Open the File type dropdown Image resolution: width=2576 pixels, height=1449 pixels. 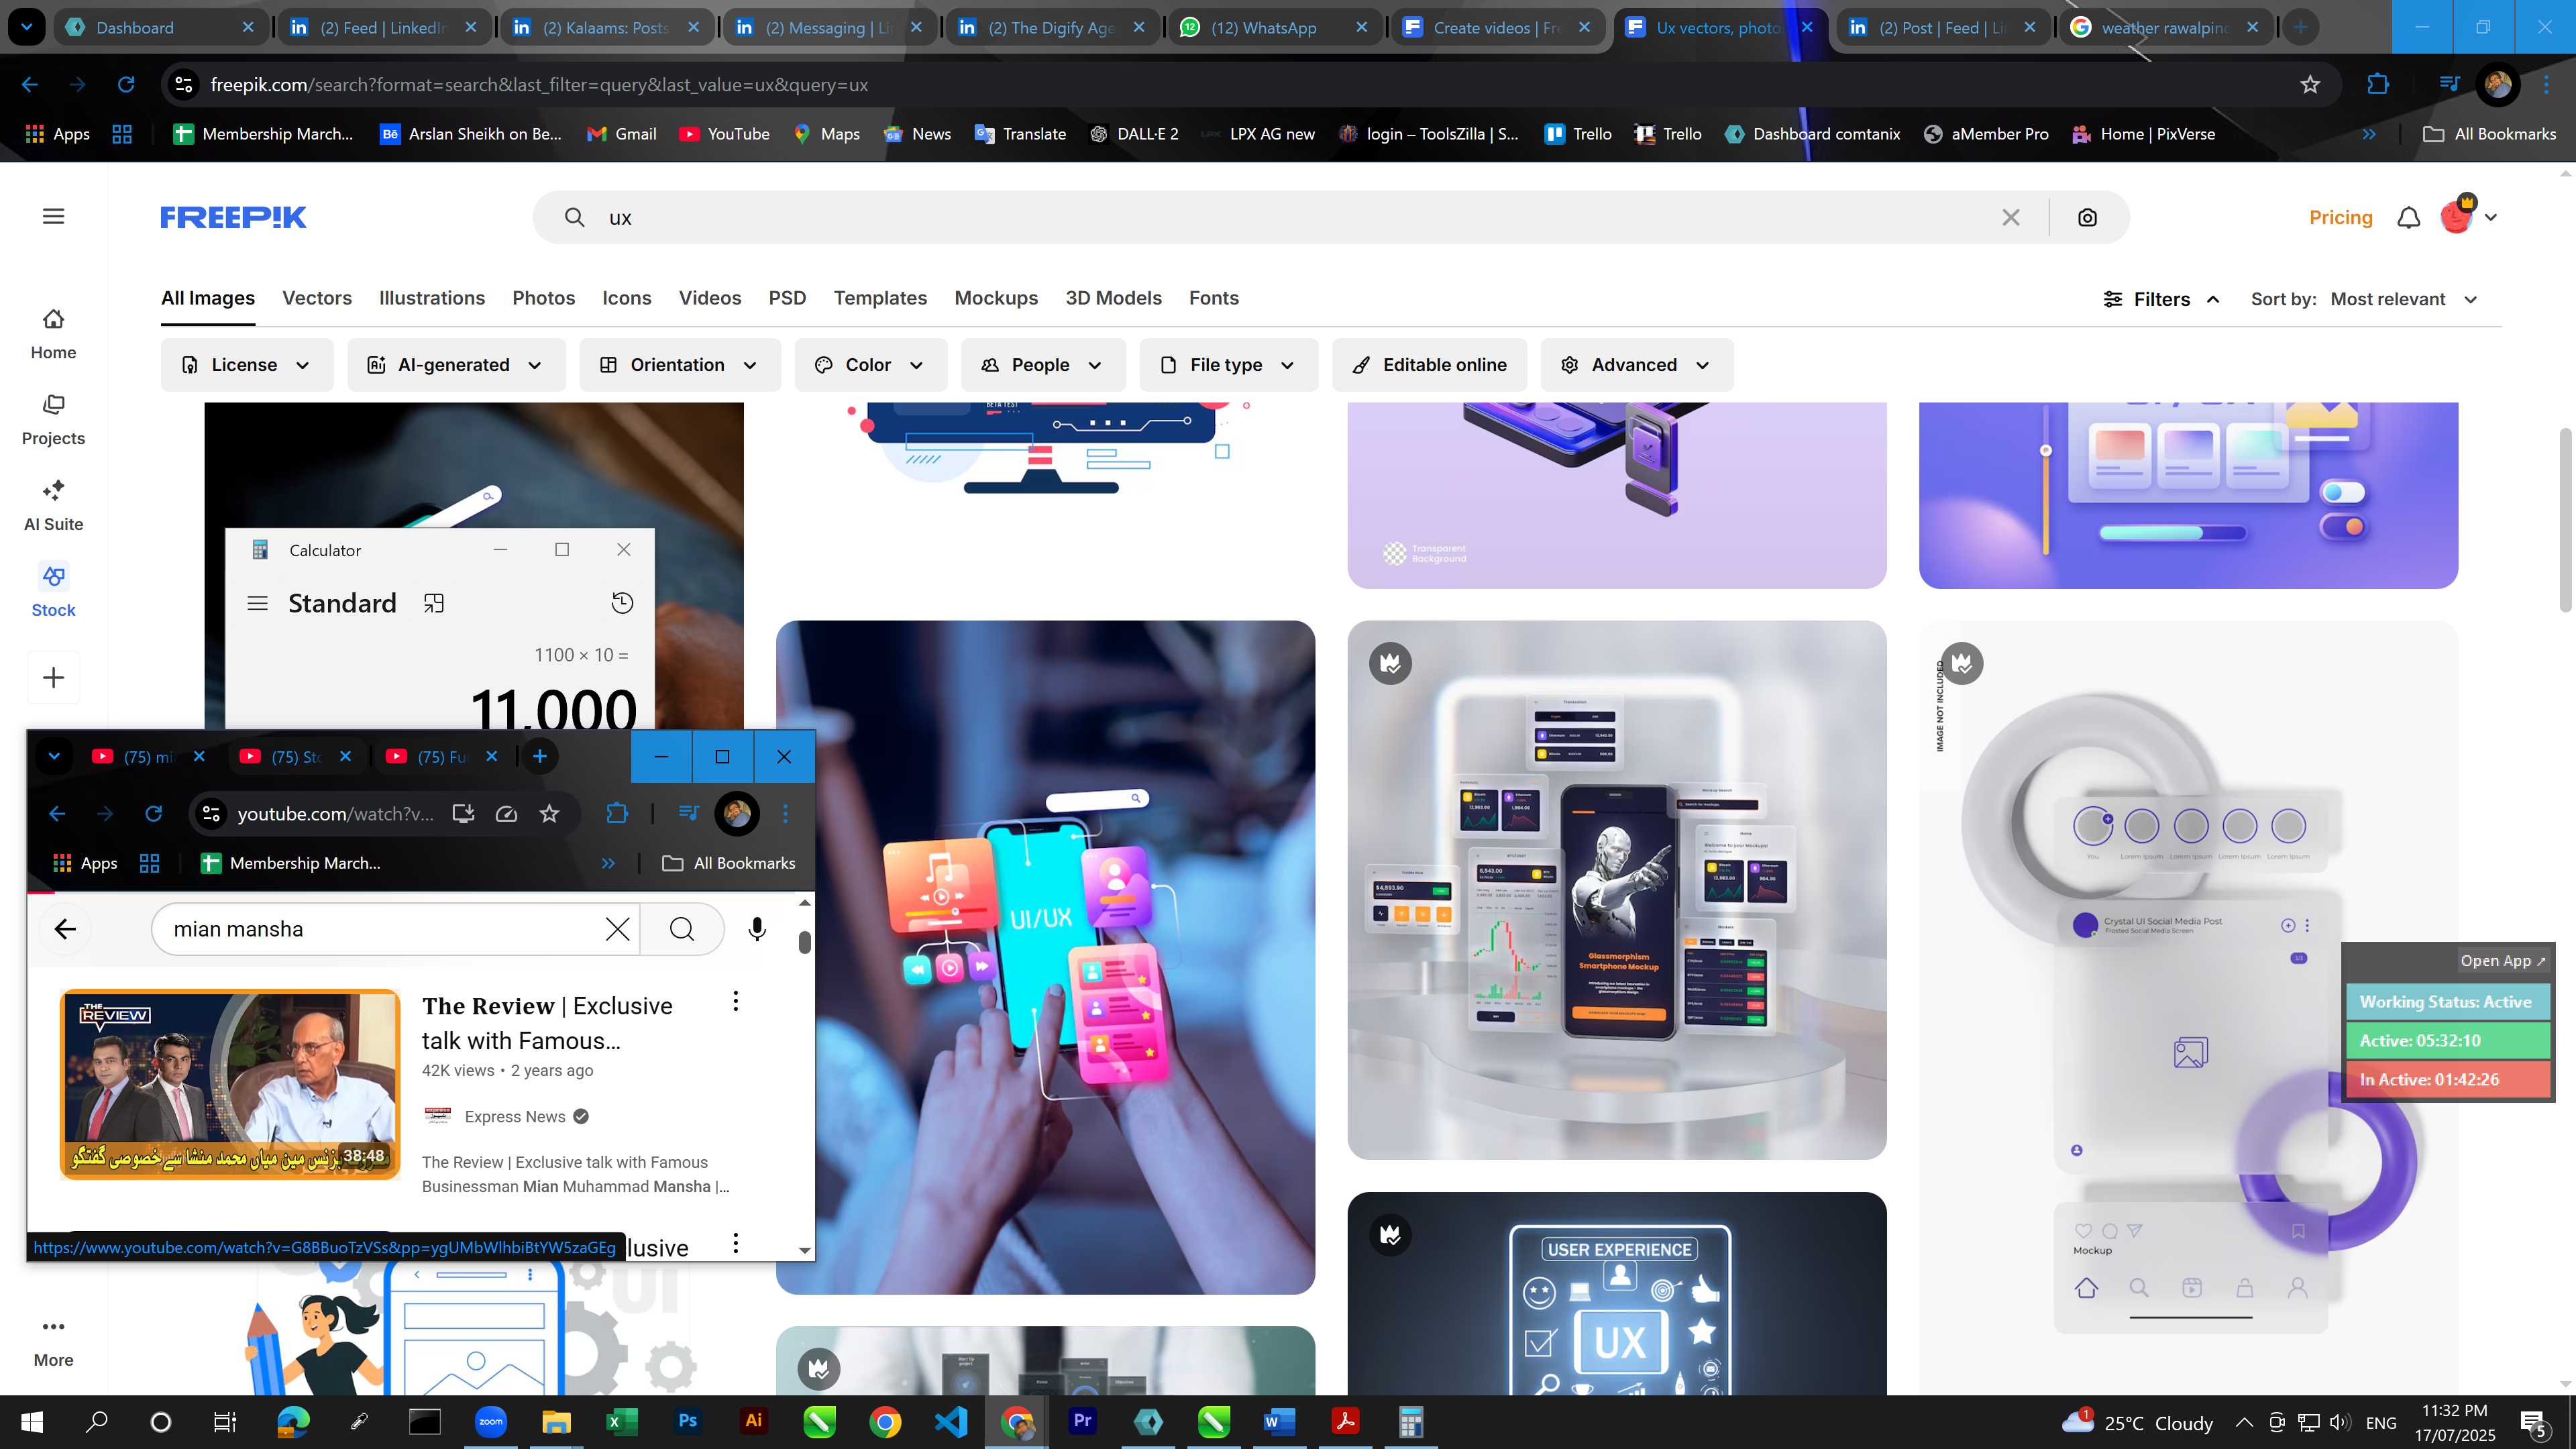click(1228, 365)
